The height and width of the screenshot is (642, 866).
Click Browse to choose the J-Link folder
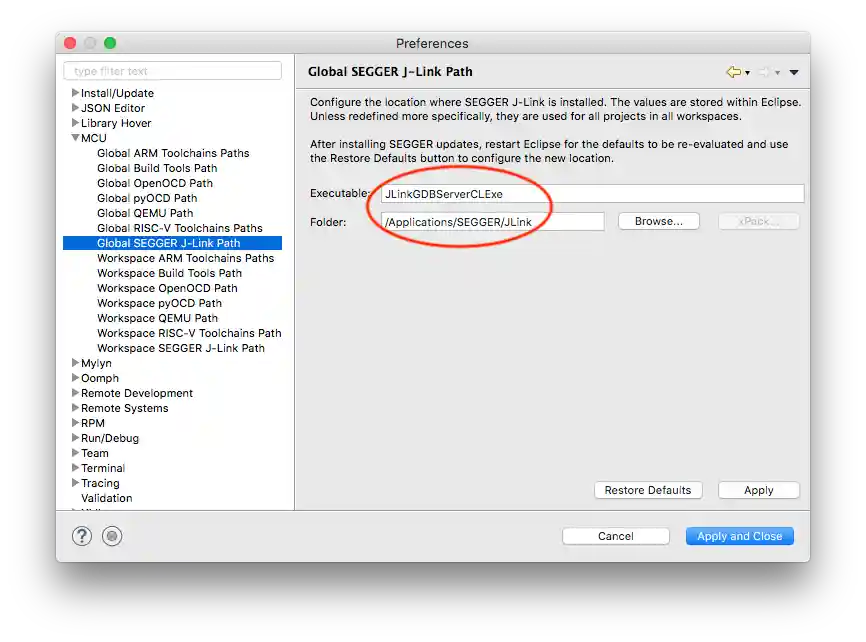click(x=659, y=221)
